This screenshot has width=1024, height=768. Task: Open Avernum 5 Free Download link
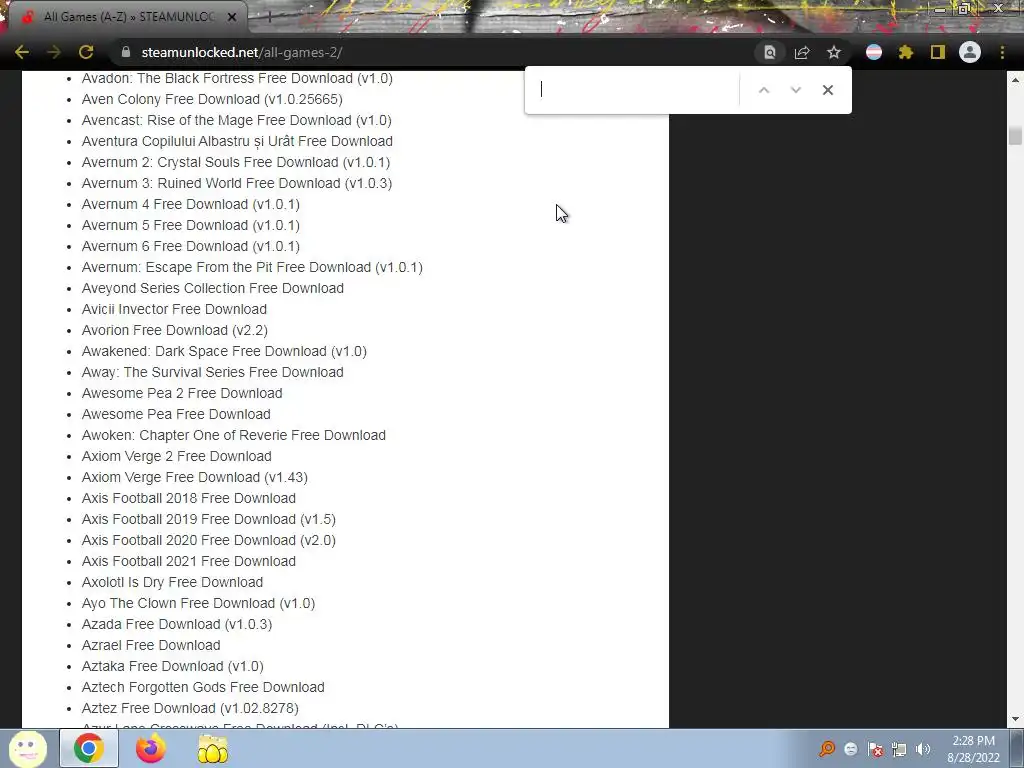(x=191, y=225)
